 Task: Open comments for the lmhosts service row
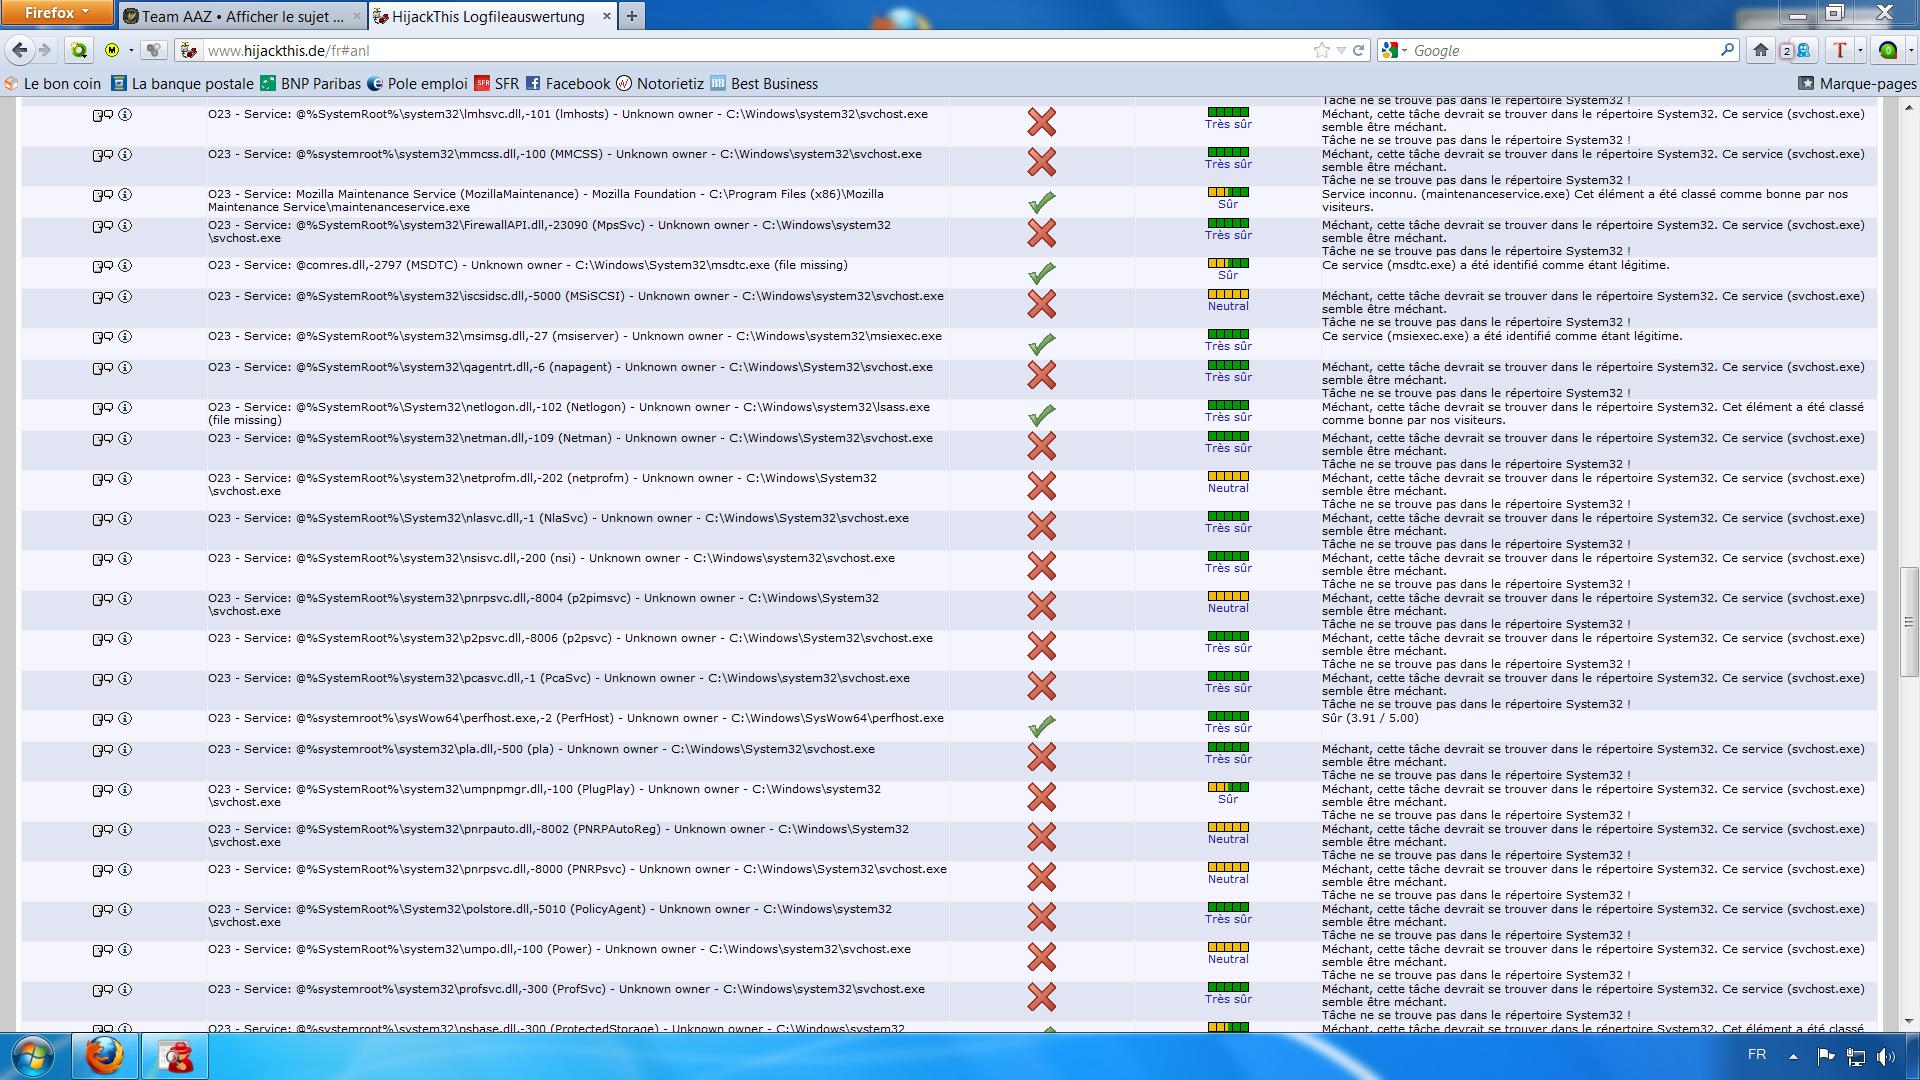point(103,115)
